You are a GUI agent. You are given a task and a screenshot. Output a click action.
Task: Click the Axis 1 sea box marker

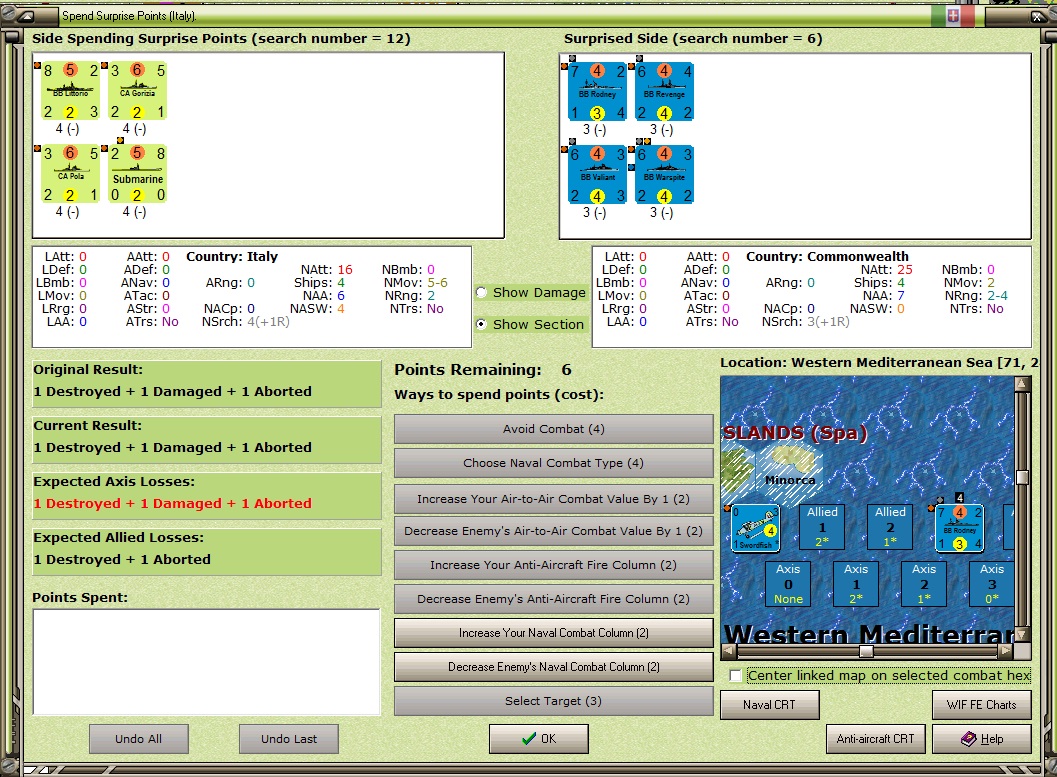pyautogui.click(x=856, y=584)
